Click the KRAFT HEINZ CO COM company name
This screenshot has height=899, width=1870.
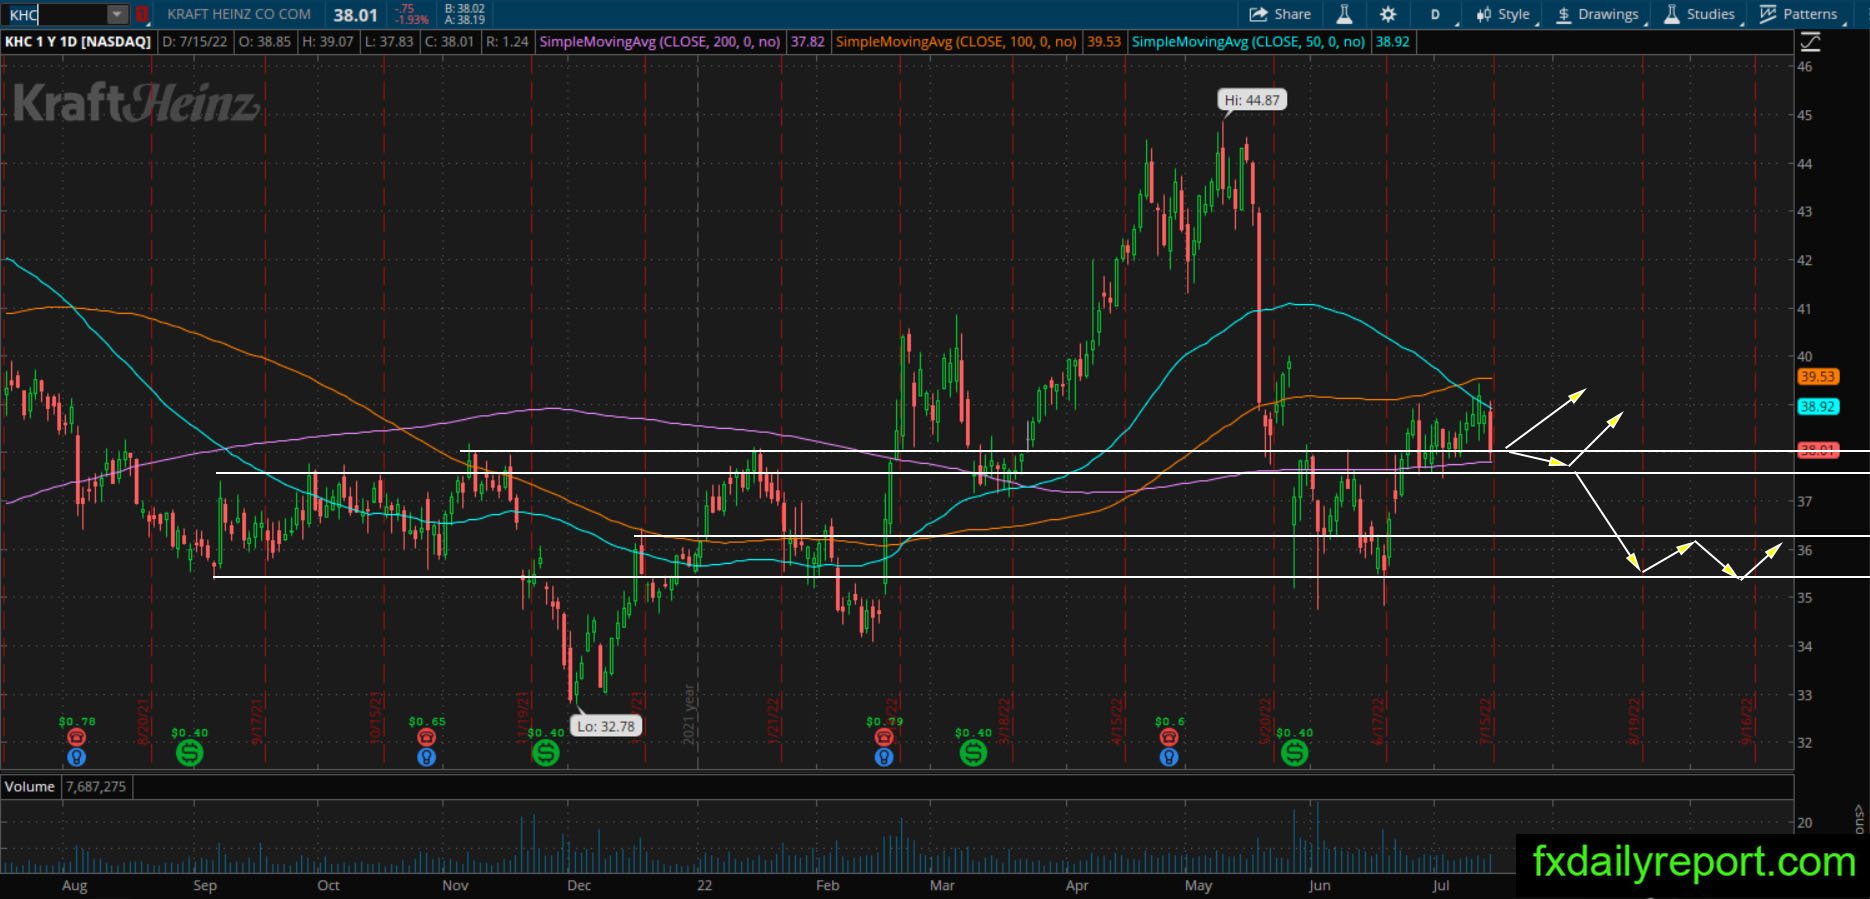(x=239, y=15)
